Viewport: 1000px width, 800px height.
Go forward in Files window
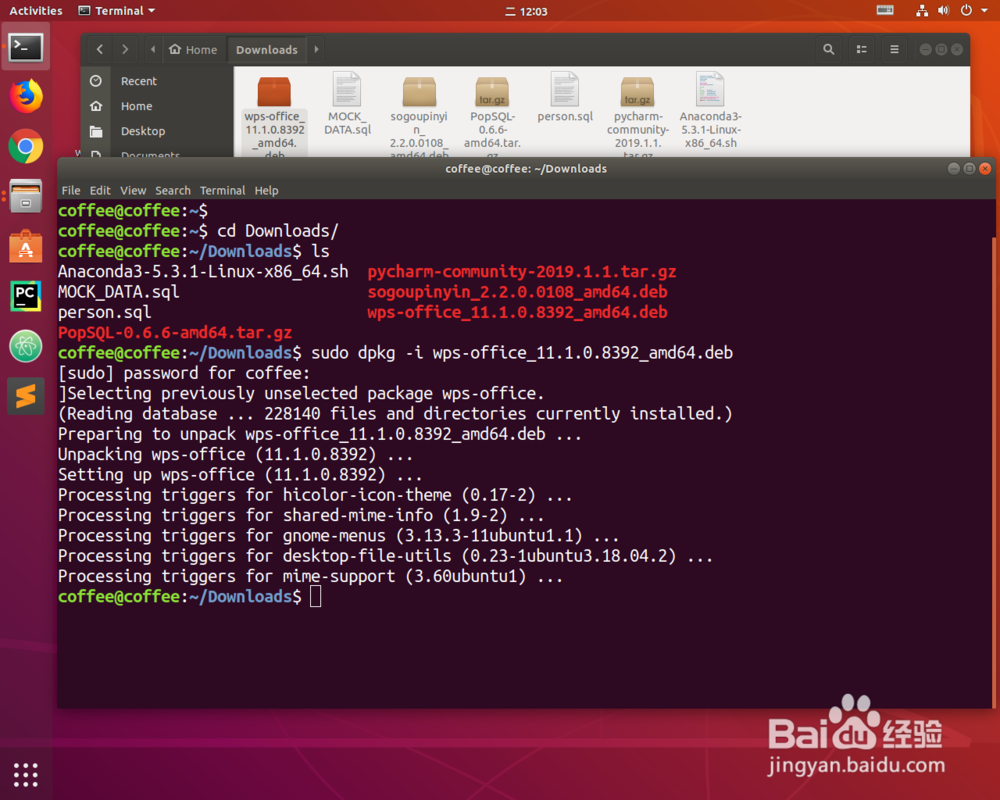pos(125,49)
